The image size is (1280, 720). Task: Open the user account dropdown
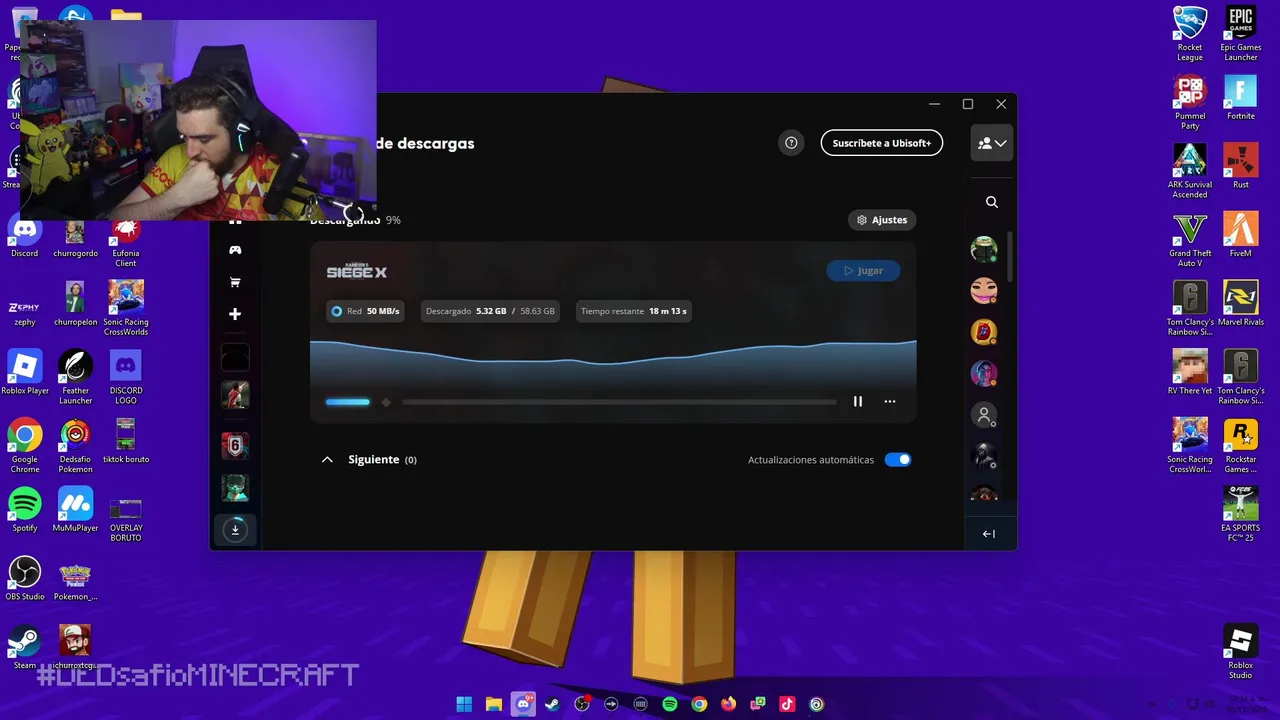[992, 143]
